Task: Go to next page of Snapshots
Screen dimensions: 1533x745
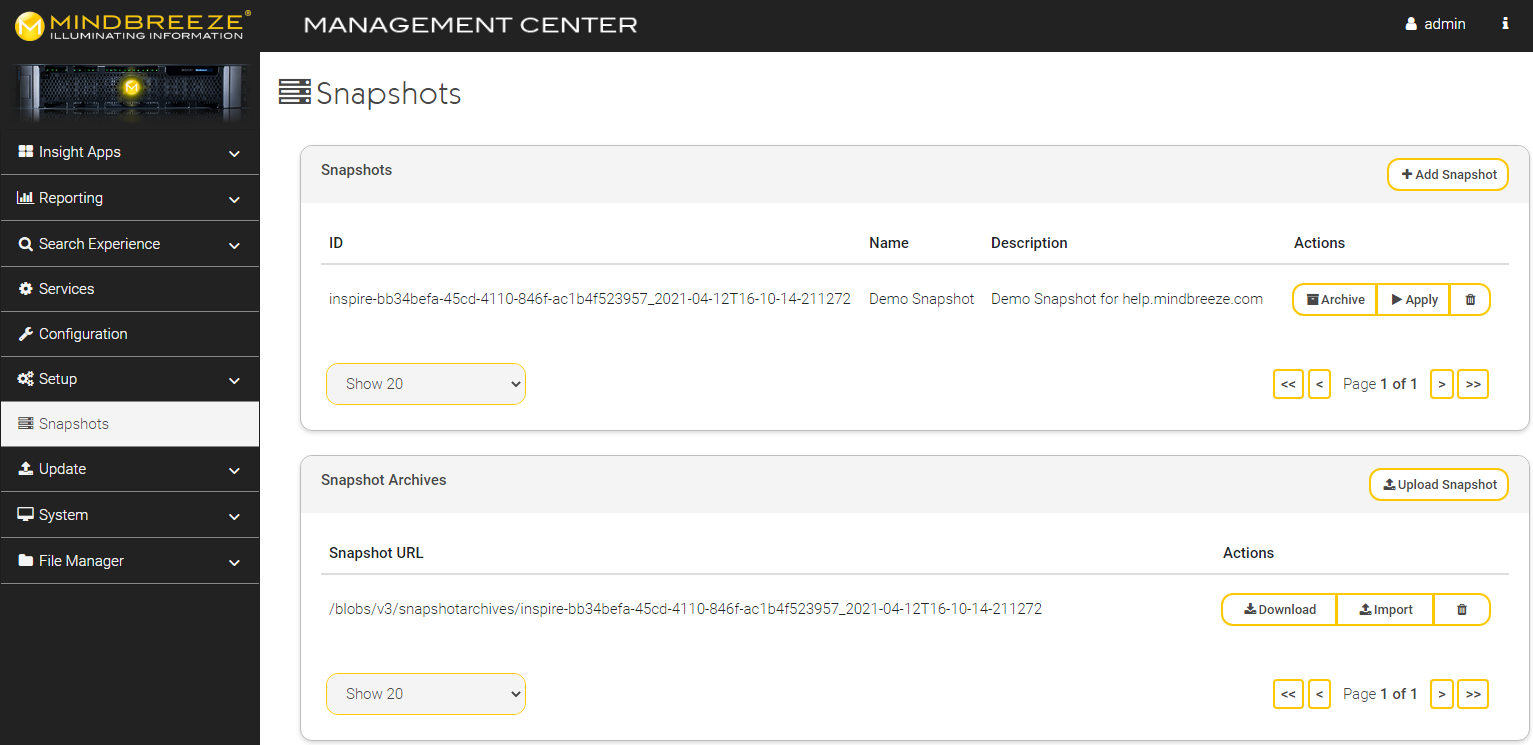Action: 1441,384
